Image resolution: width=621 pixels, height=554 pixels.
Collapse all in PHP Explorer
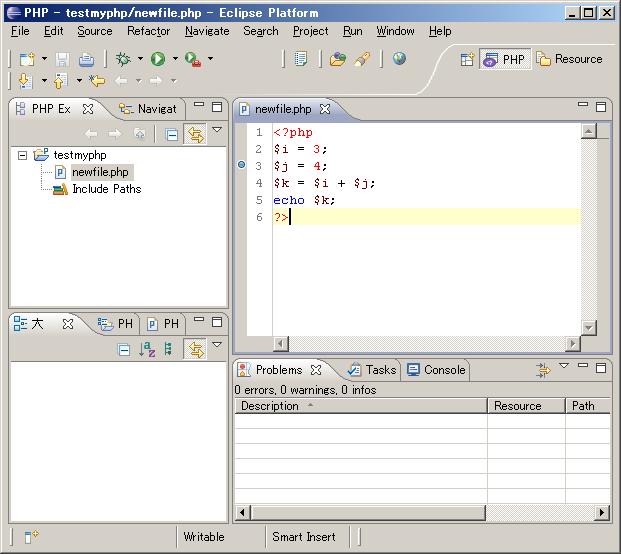pos(172,134)
